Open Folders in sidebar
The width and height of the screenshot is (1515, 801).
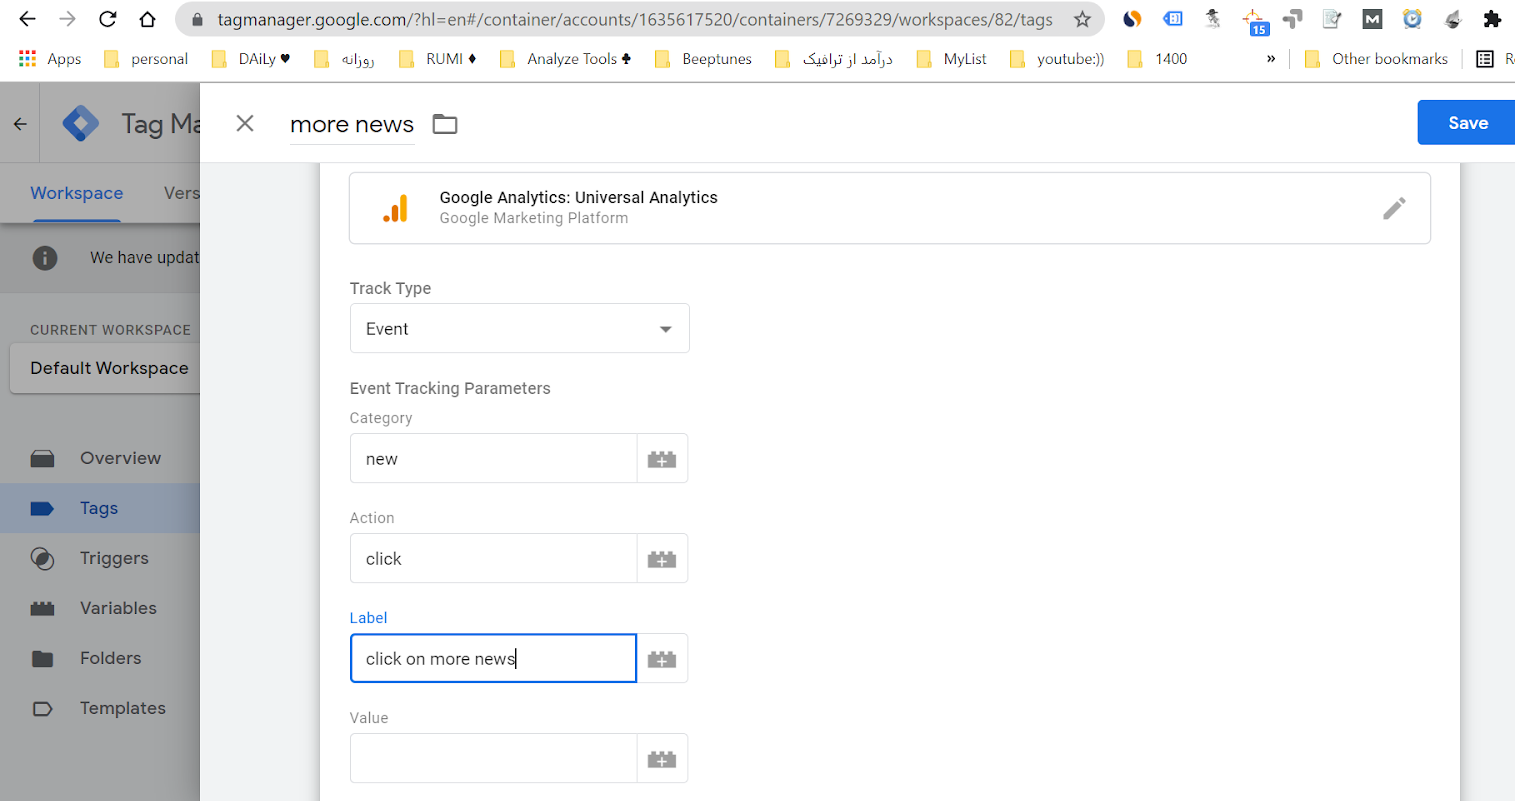(x=100, y=658)
